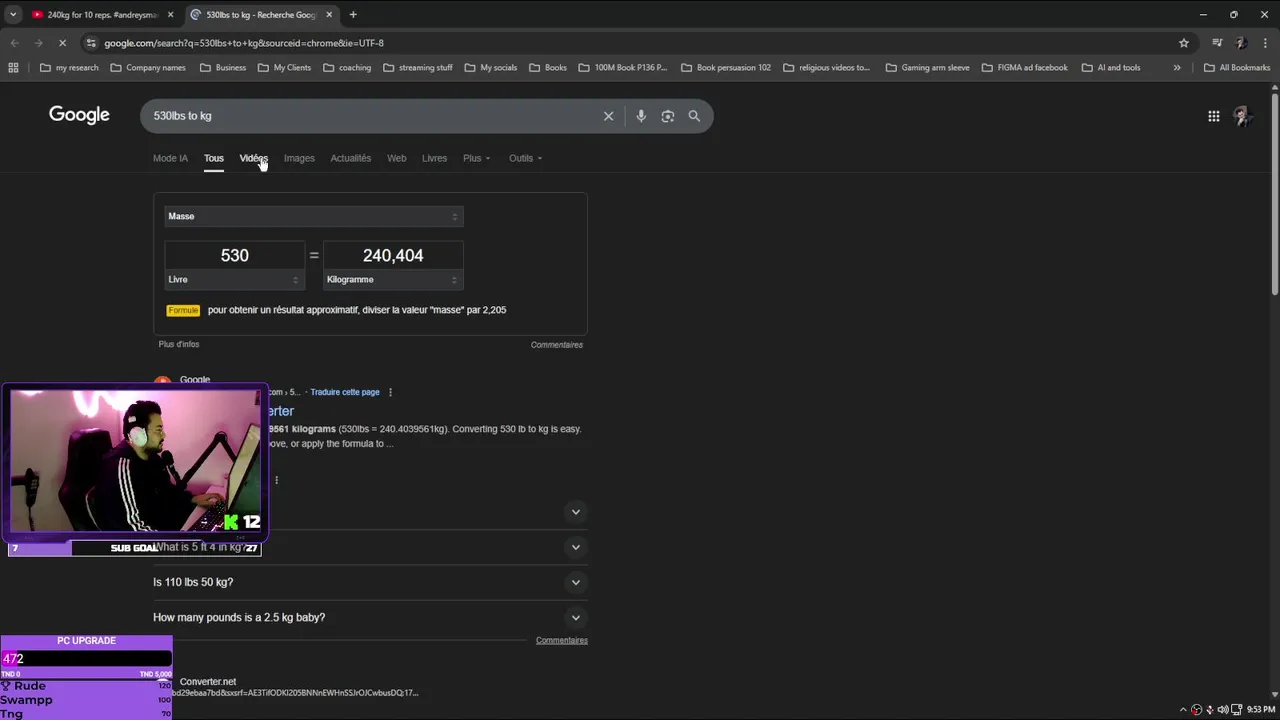Bookmark this page with the star icon
1280x720 pixels.
pyautogui.click(x=1184, y=43)
